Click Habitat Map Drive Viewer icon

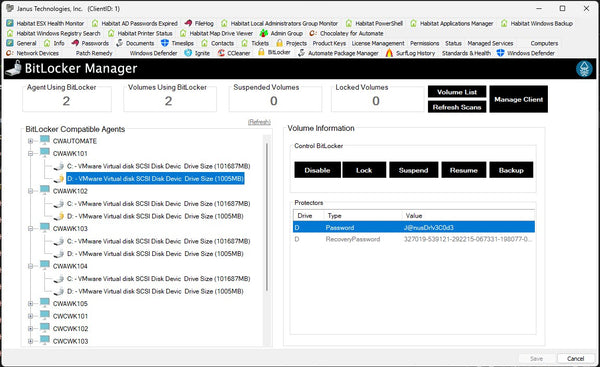[183, 33]
